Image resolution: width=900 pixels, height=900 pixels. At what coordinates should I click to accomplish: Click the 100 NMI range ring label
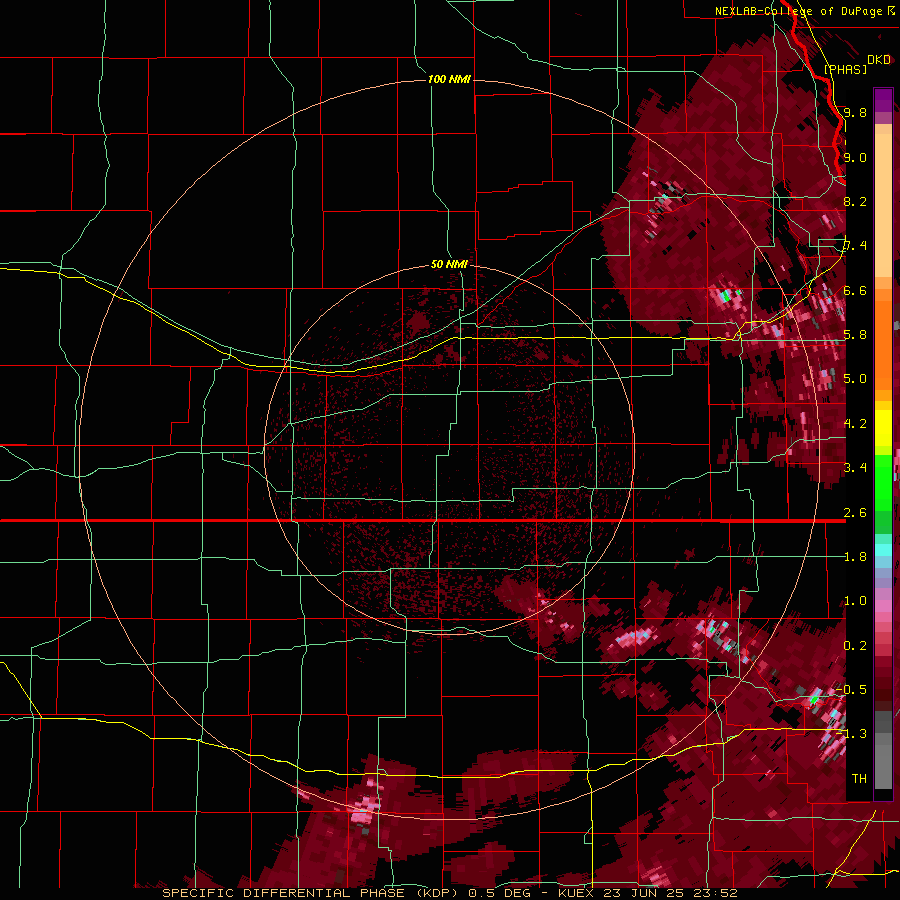tap(449, 79)
